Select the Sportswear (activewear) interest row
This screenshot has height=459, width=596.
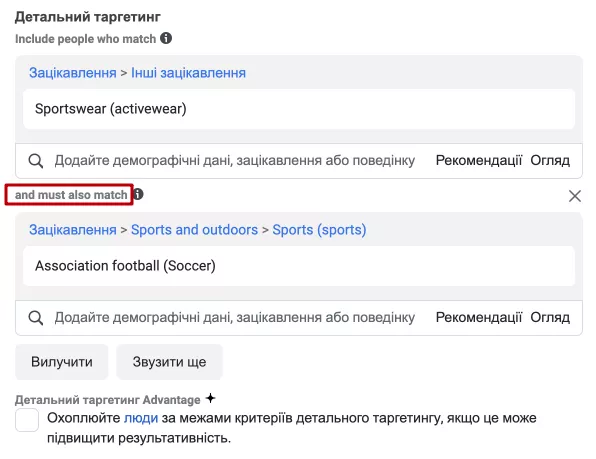[299, 109]
